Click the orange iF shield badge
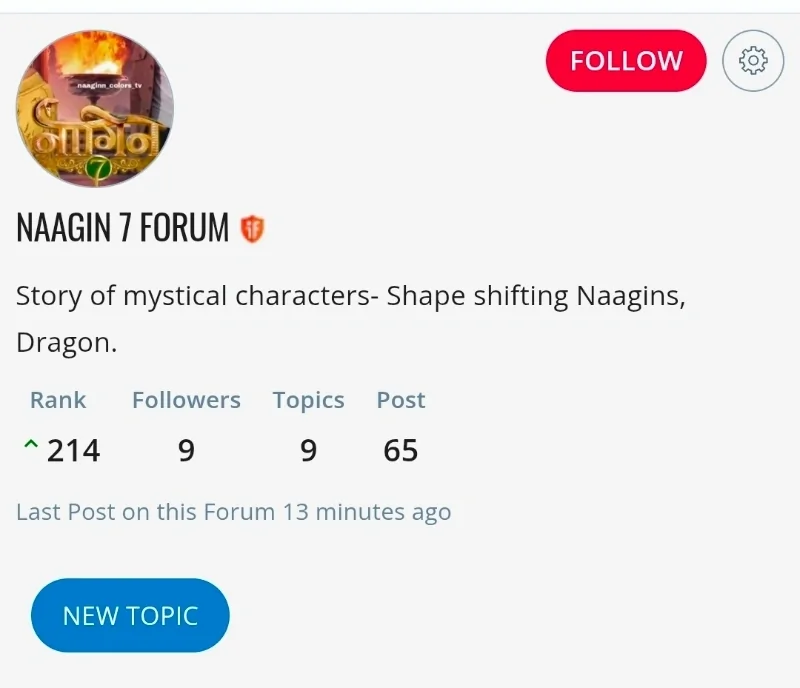 [x=252, y=229]
